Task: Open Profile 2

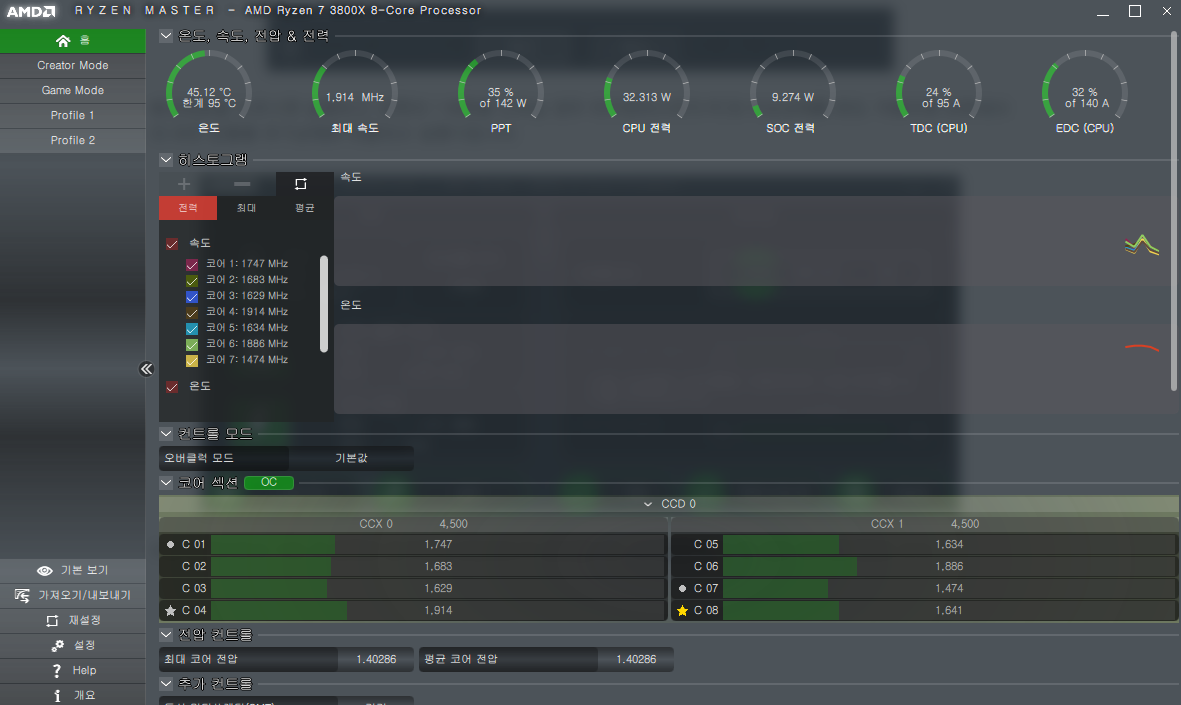Action: click(x=73, y=140)
